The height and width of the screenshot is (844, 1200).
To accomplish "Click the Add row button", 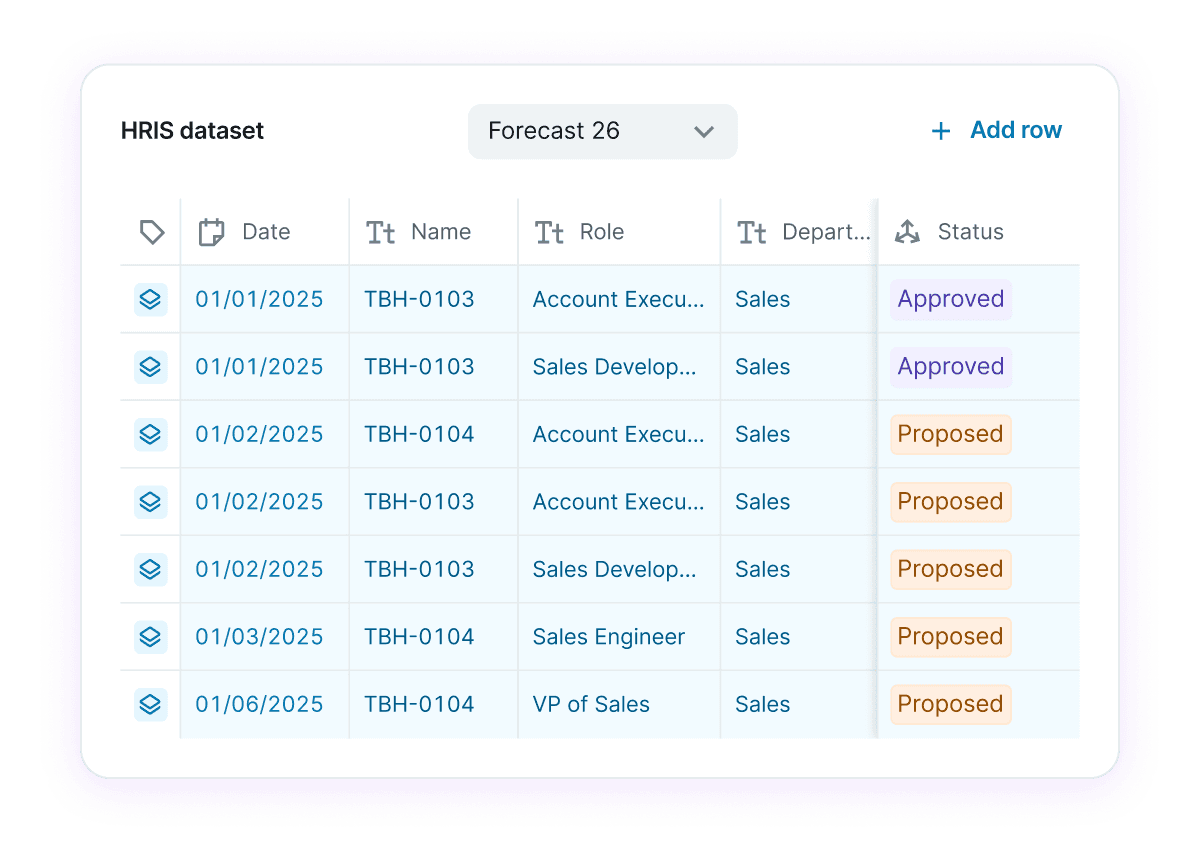I will (1015, 130).
